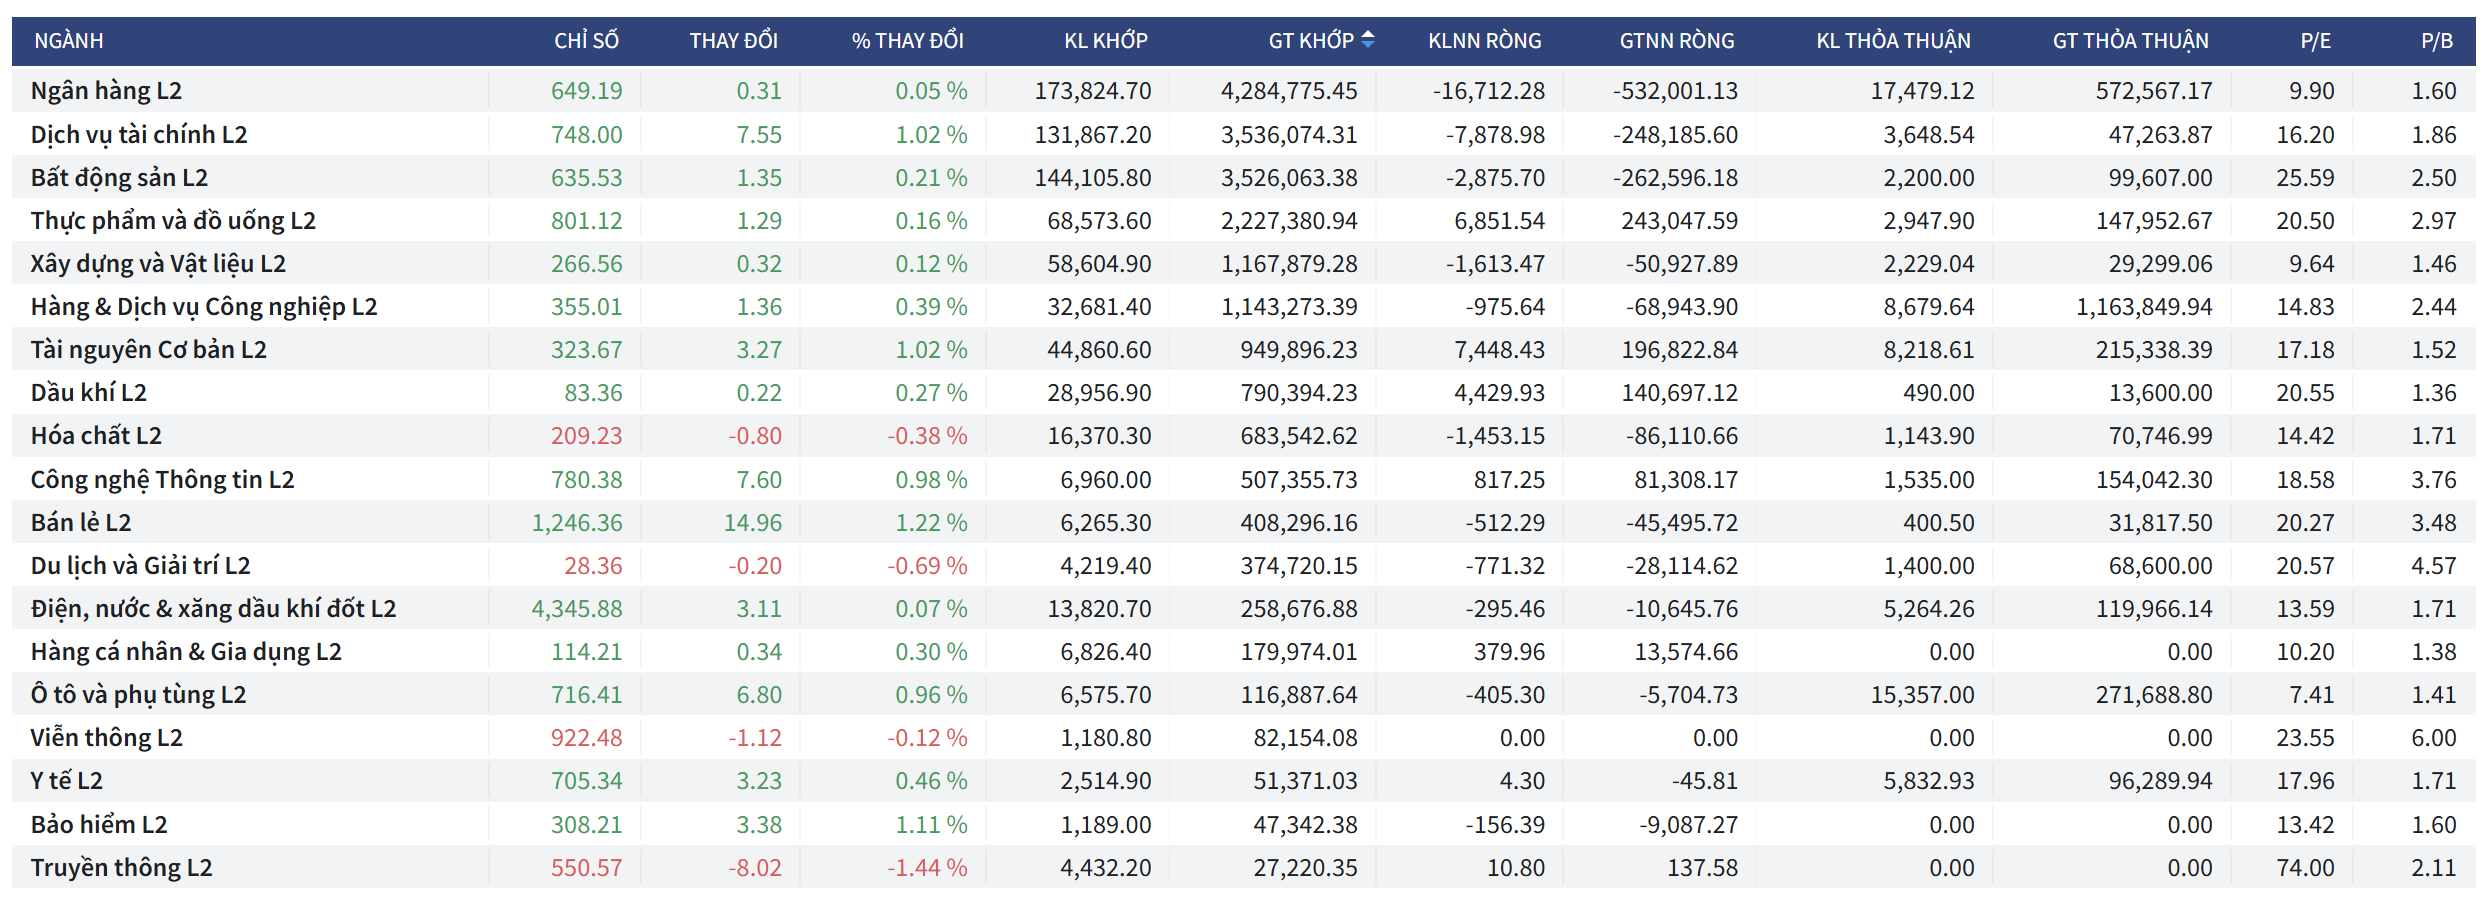Sort by P/B column header
This screenshot has width=2491, height=902.
click(2437, 41)
